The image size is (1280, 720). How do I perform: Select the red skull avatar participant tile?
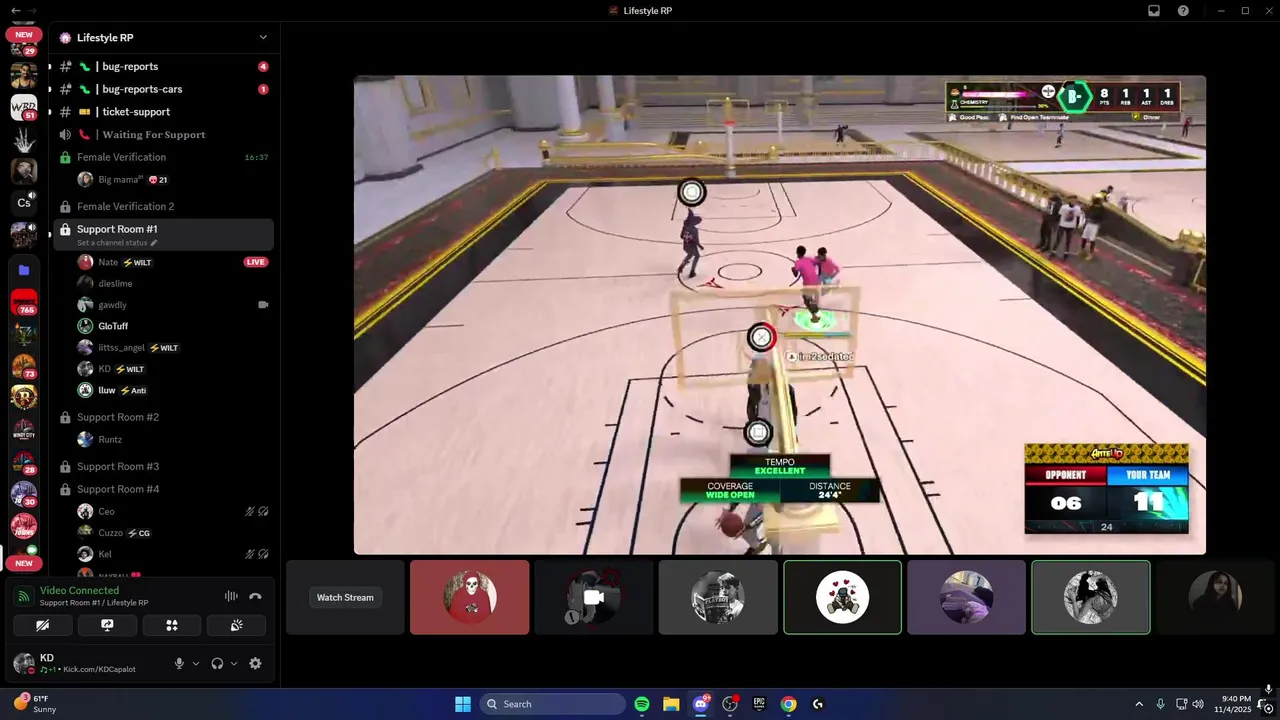[469, 597]
